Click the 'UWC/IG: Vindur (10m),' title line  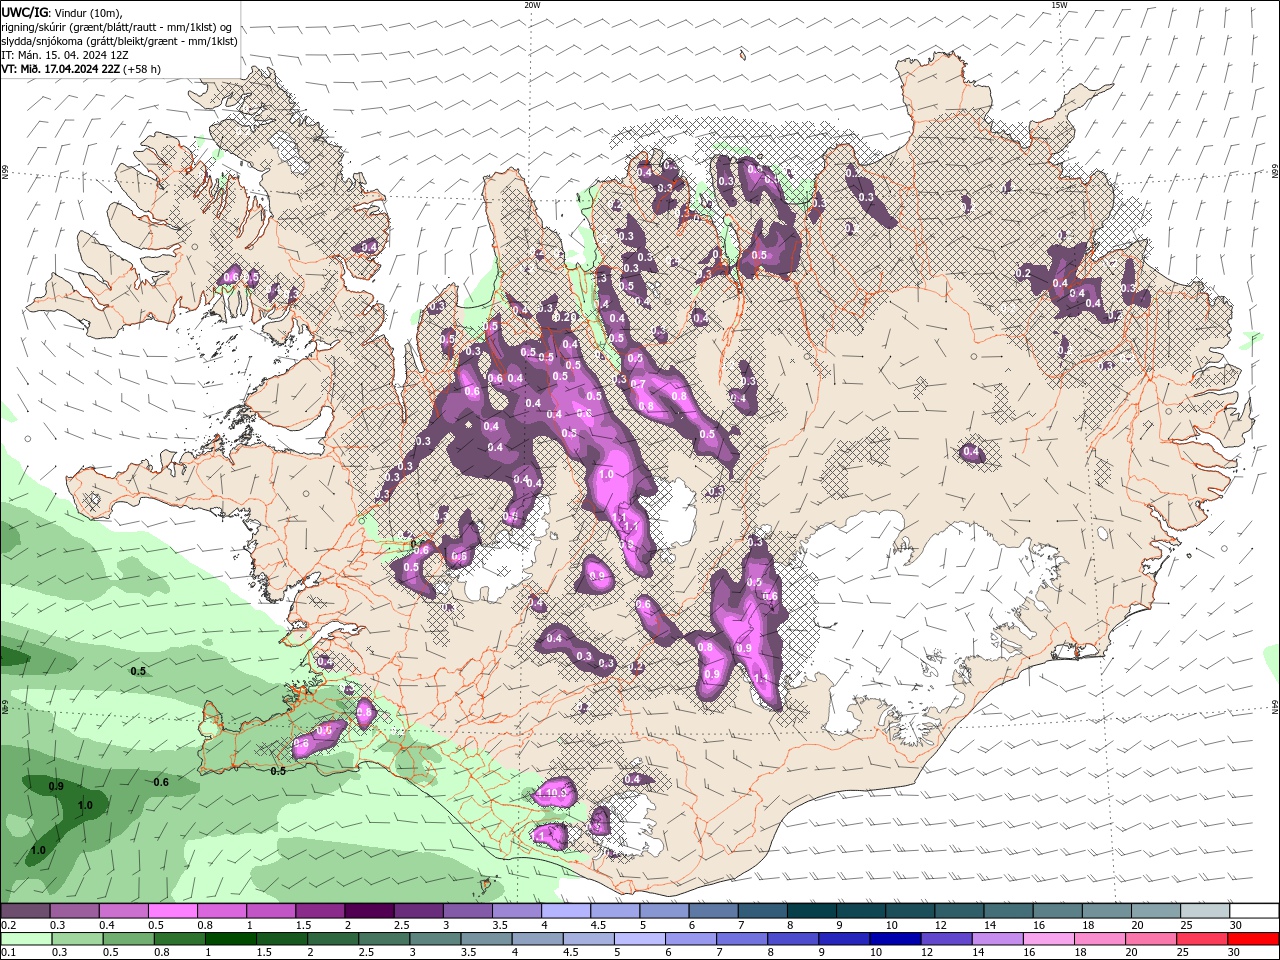[x=63, y=11]
